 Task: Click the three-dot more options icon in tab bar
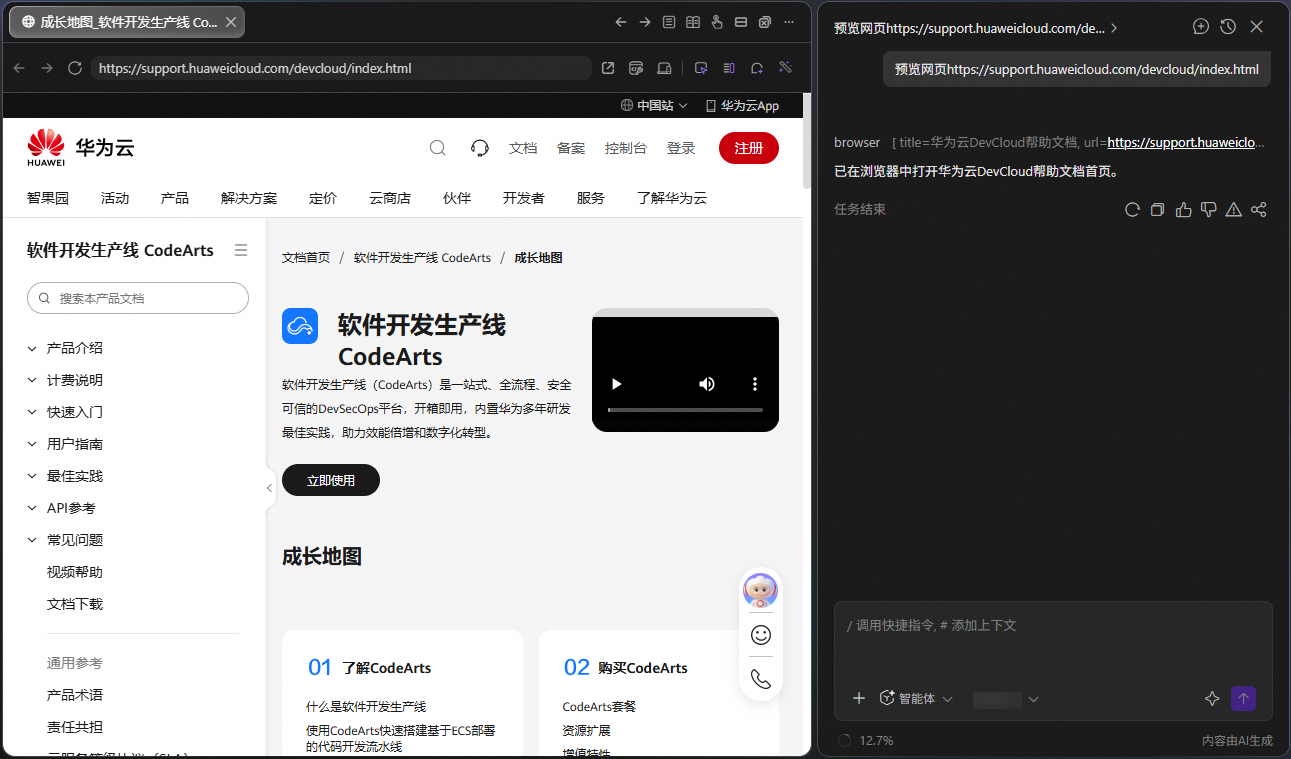click(x=789, y=22)
